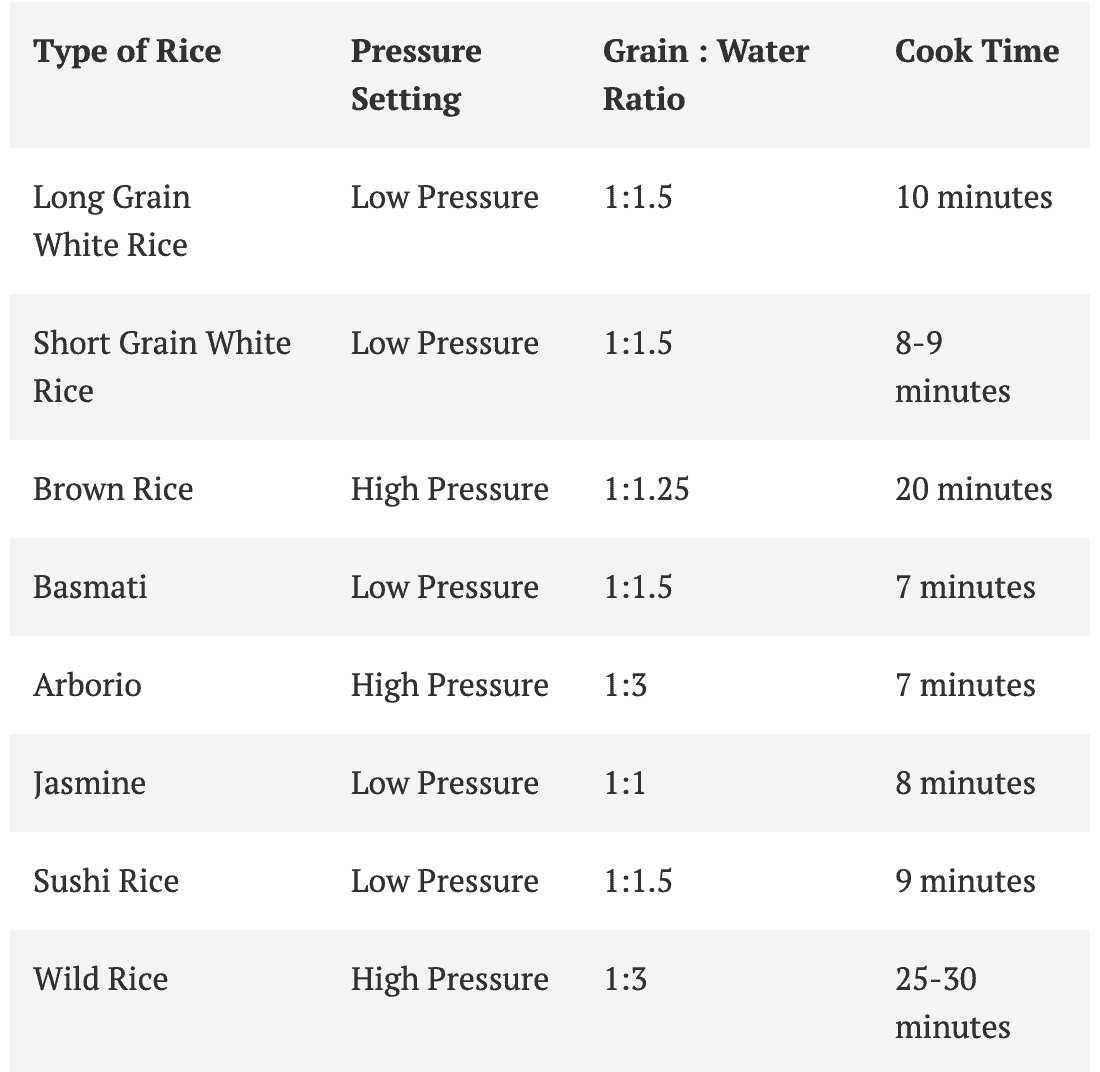Select the "Short Grain White Rice" cell

tap(162, 366)
